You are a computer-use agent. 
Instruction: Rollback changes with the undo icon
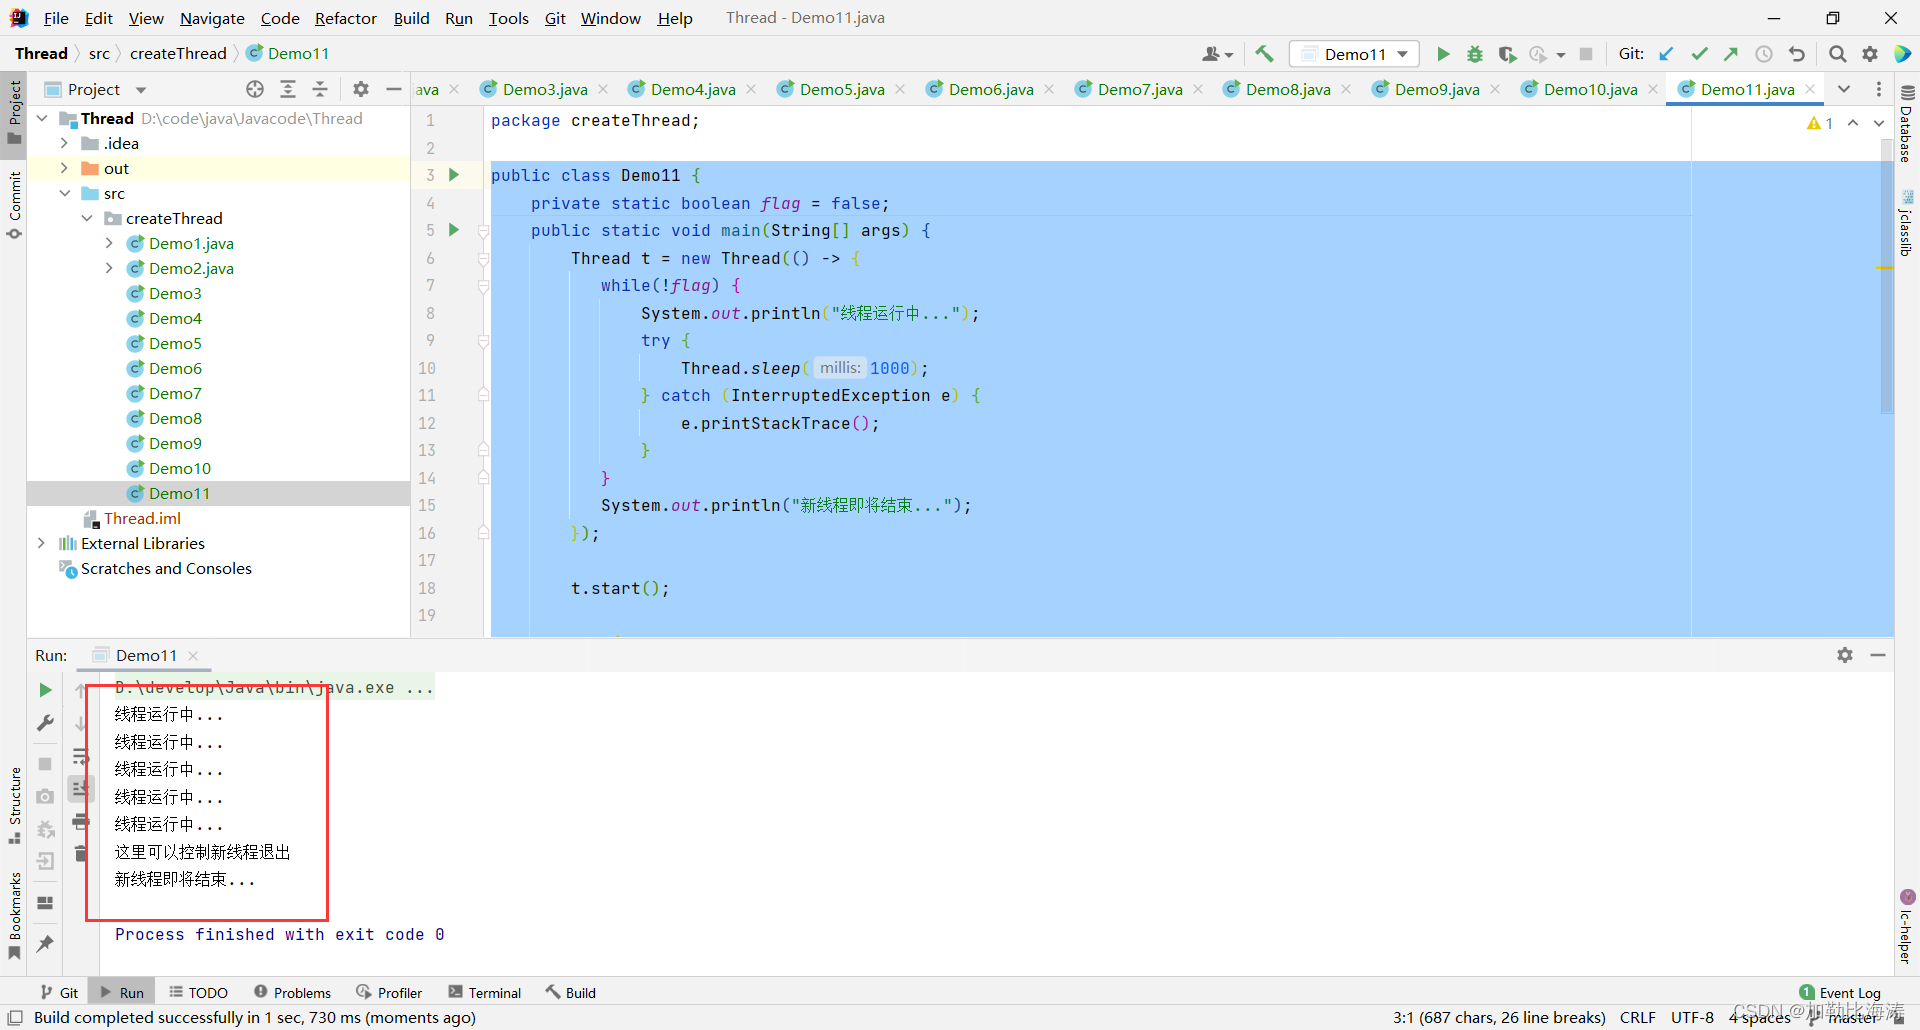tap(1797, 54)
